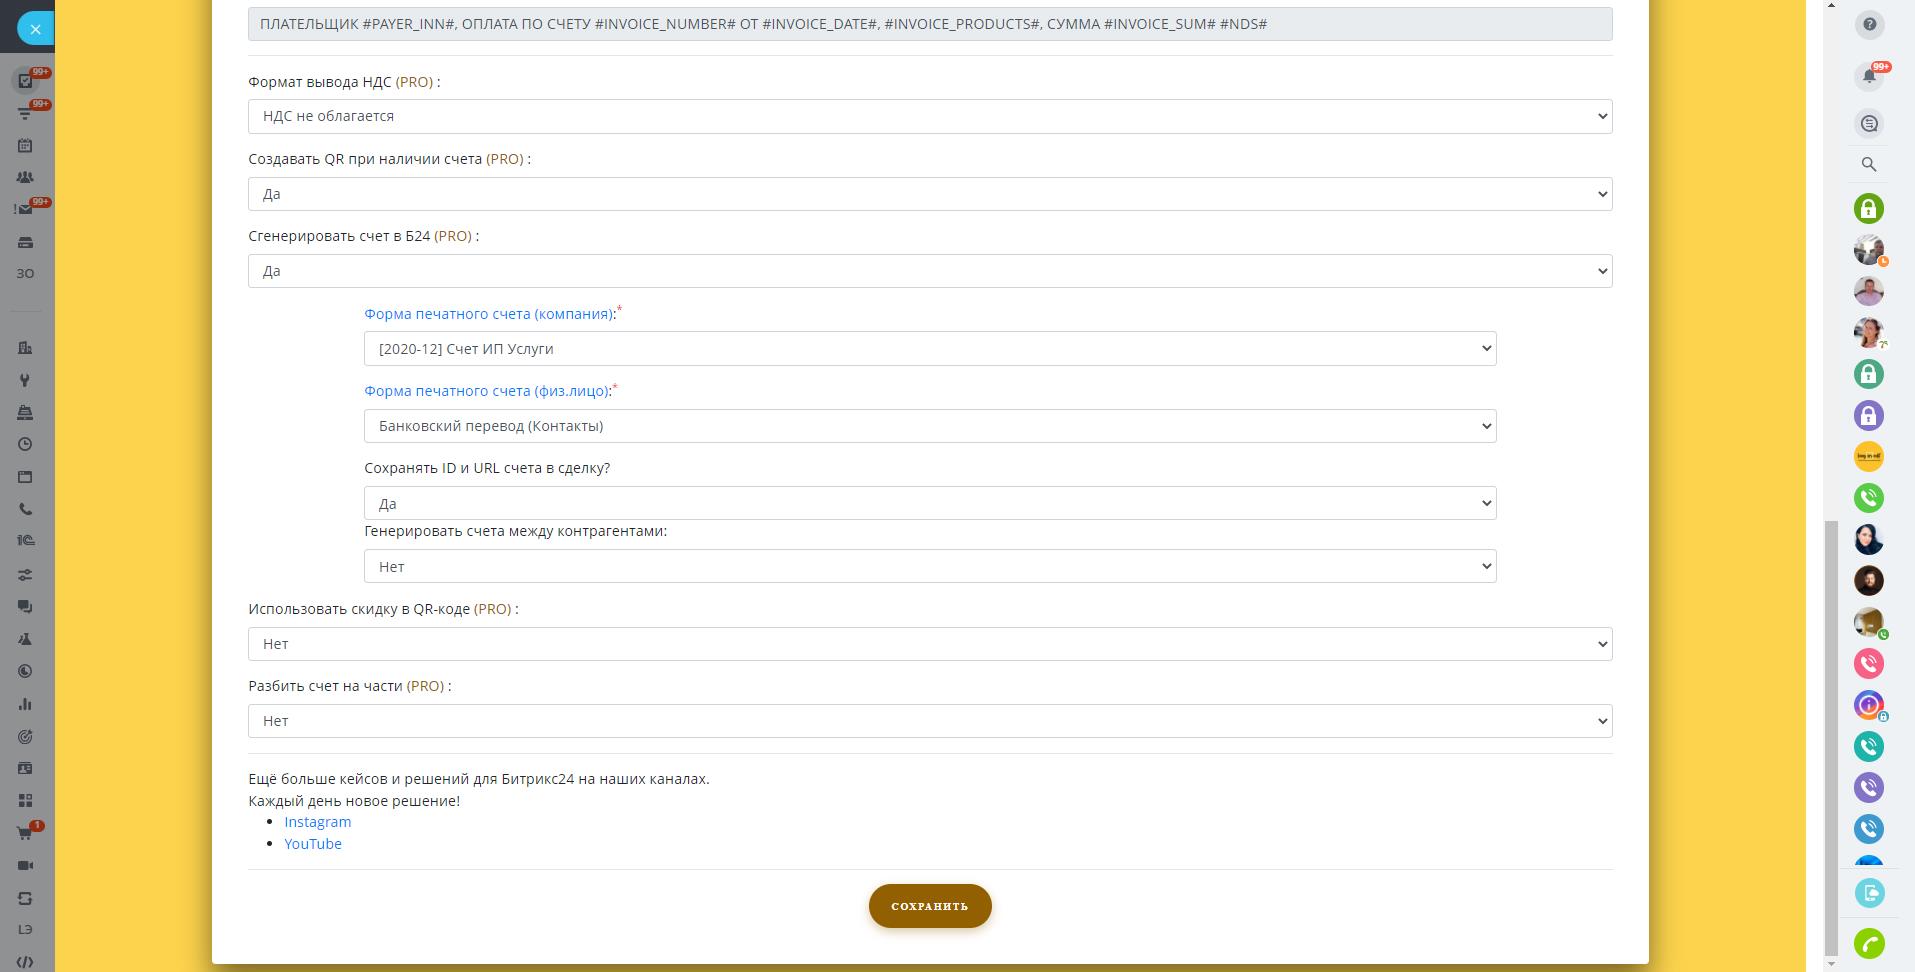Open the news feed lines icon in left sidebar
The image size is (1915, 972).
[25, 113]
